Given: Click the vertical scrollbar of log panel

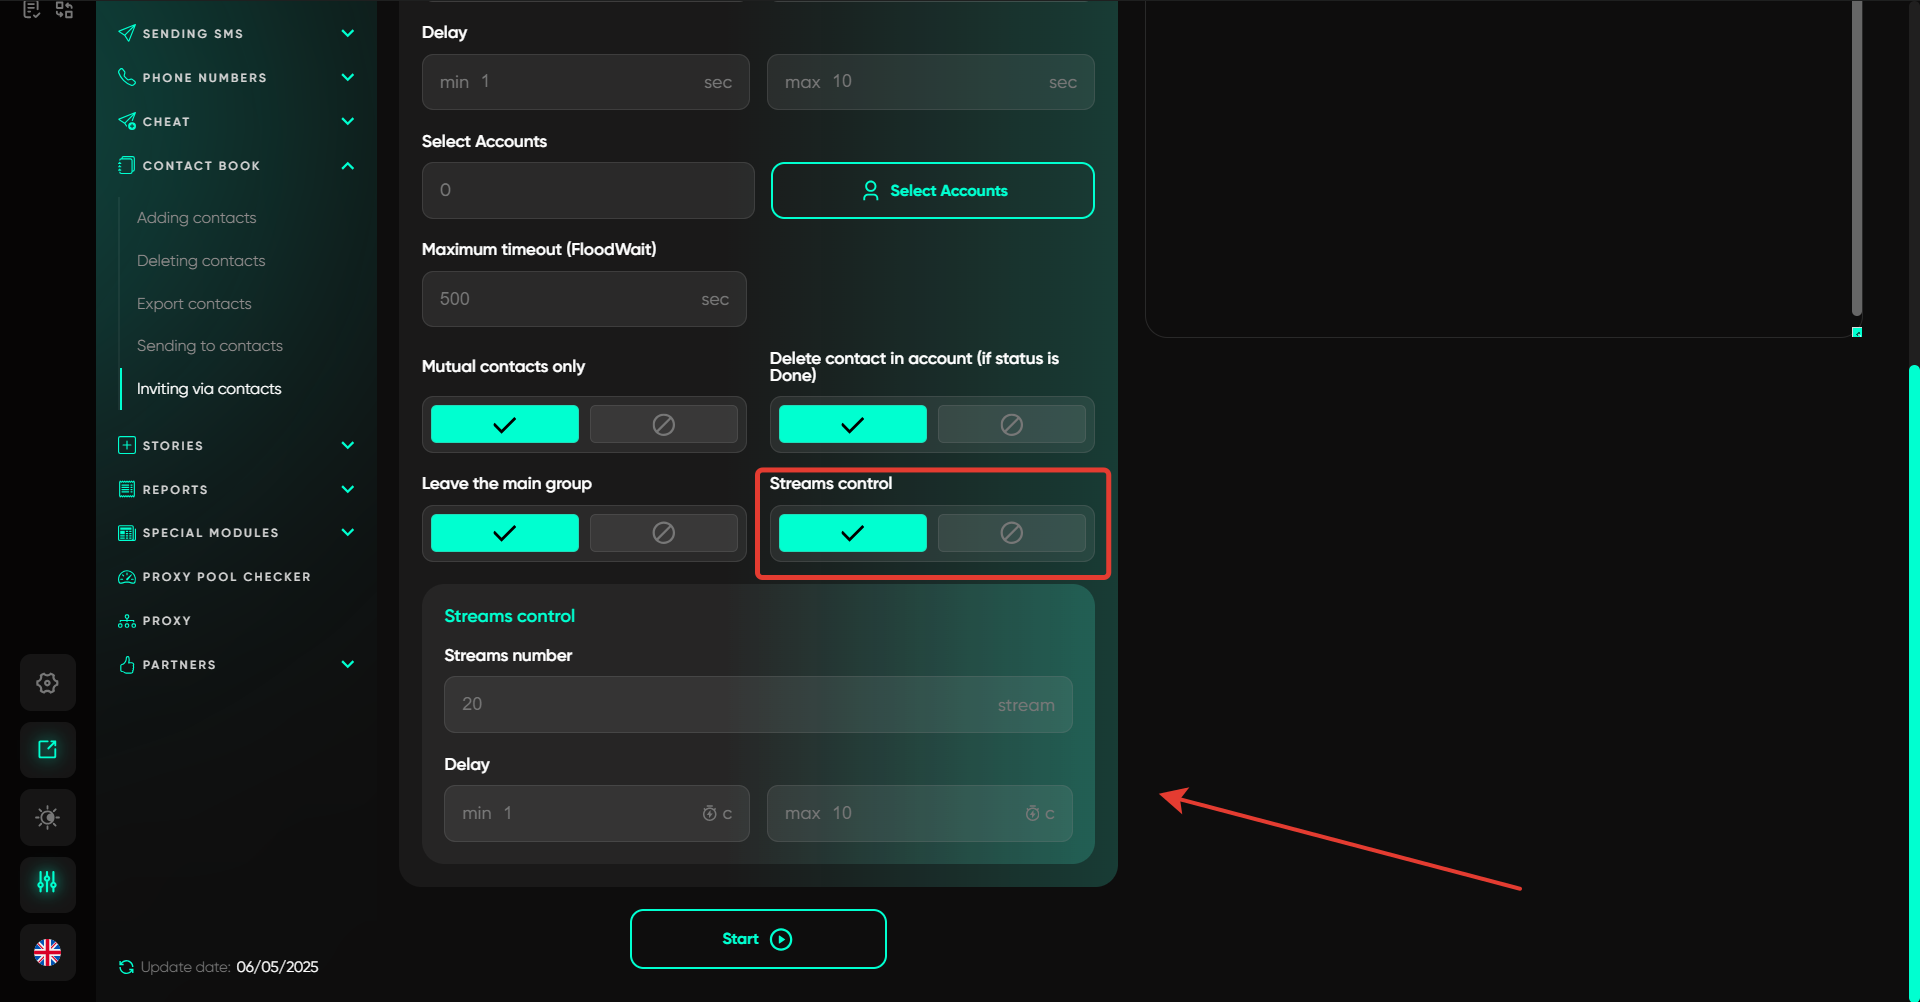Looking at the screenshot, I should click(1856, 160).
